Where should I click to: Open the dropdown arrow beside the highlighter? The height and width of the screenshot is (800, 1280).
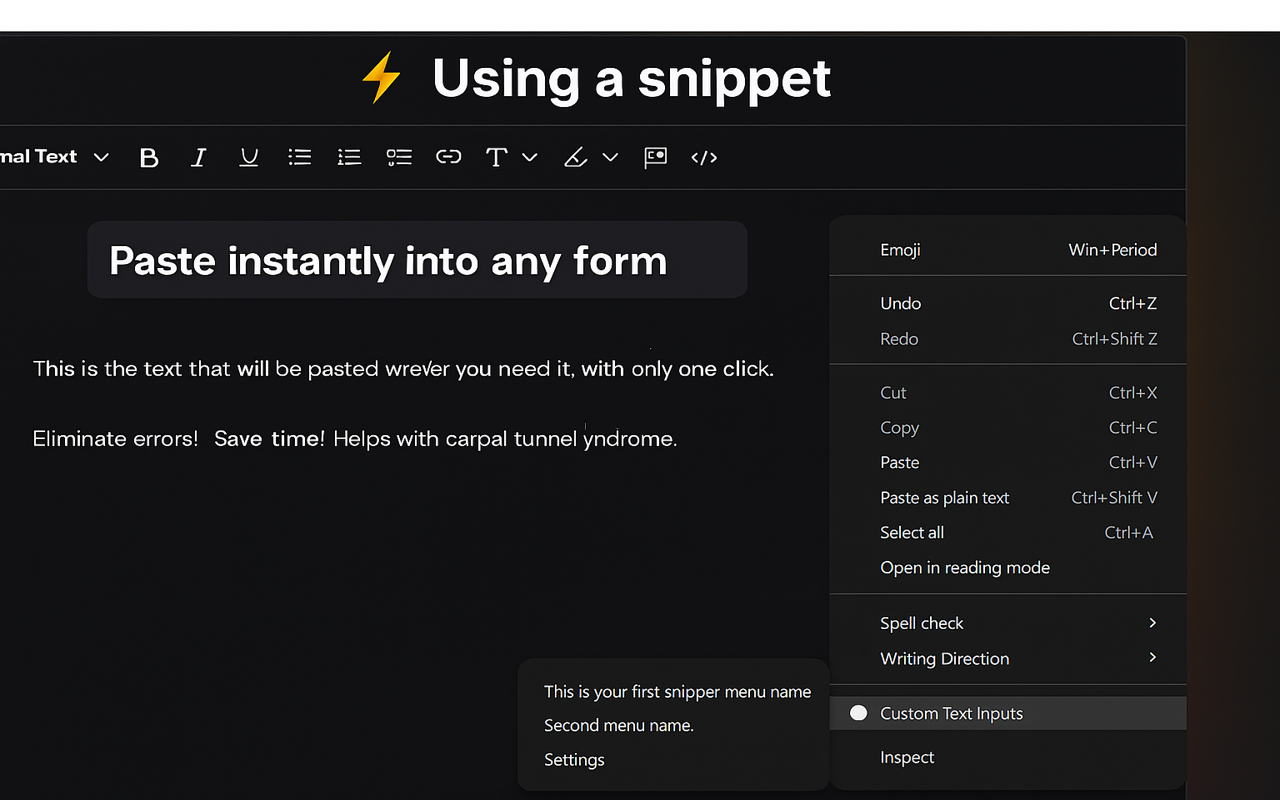click(x=610, y=158)
